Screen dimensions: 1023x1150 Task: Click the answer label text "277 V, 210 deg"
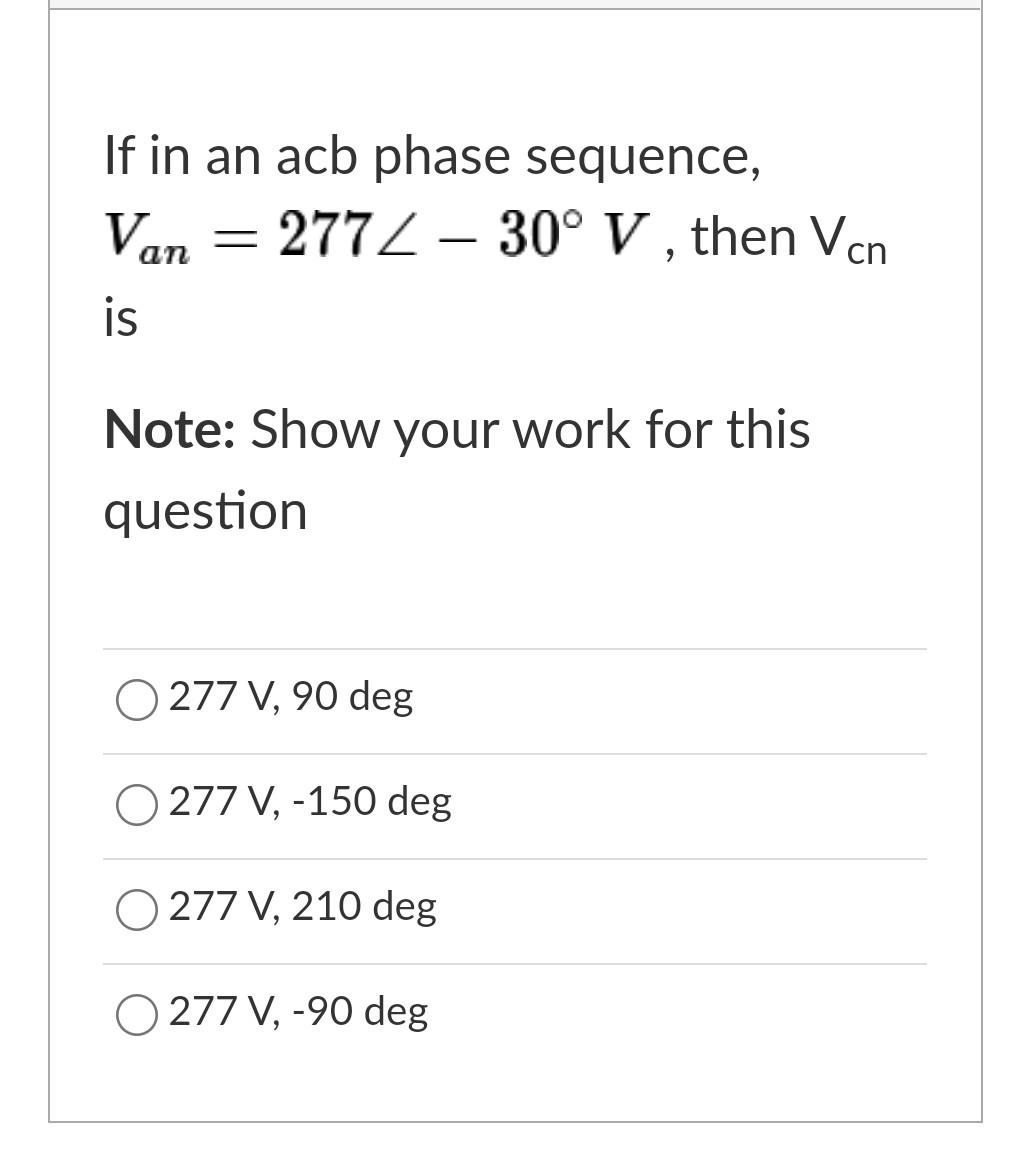point(302,907)
